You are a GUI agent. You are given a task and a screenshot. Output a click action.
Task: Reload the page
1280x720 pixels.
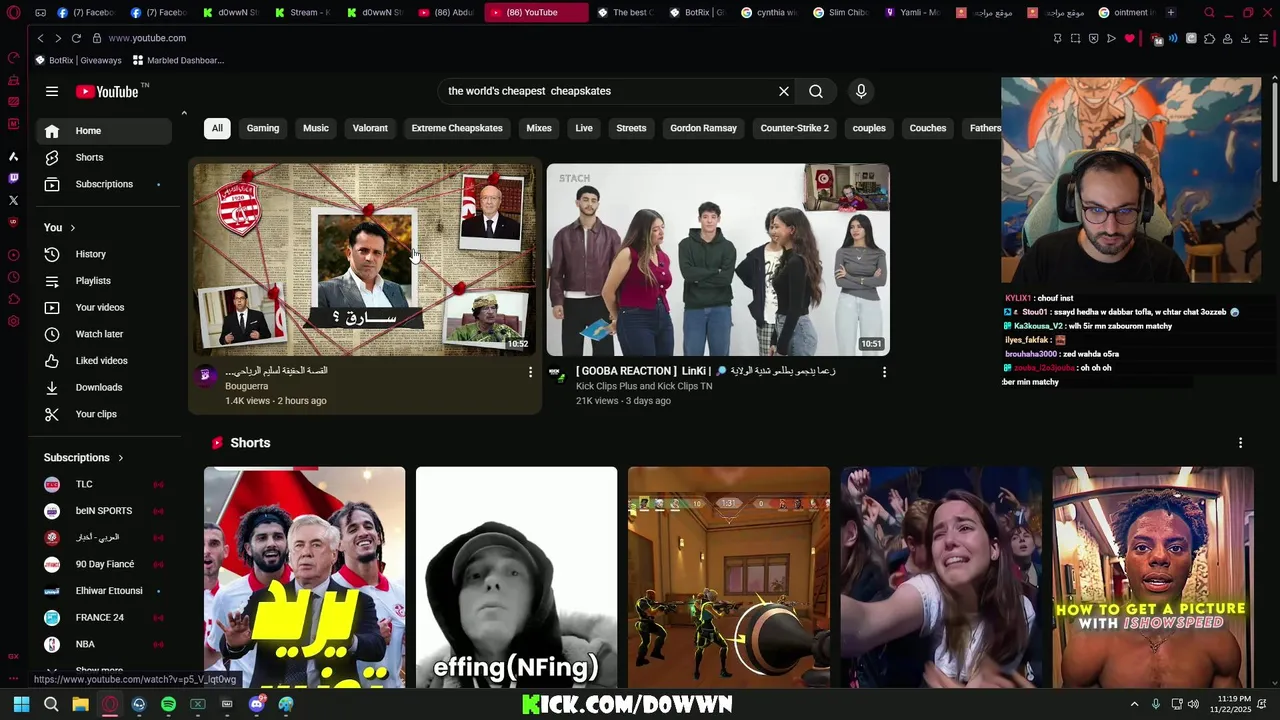(76, 38)
